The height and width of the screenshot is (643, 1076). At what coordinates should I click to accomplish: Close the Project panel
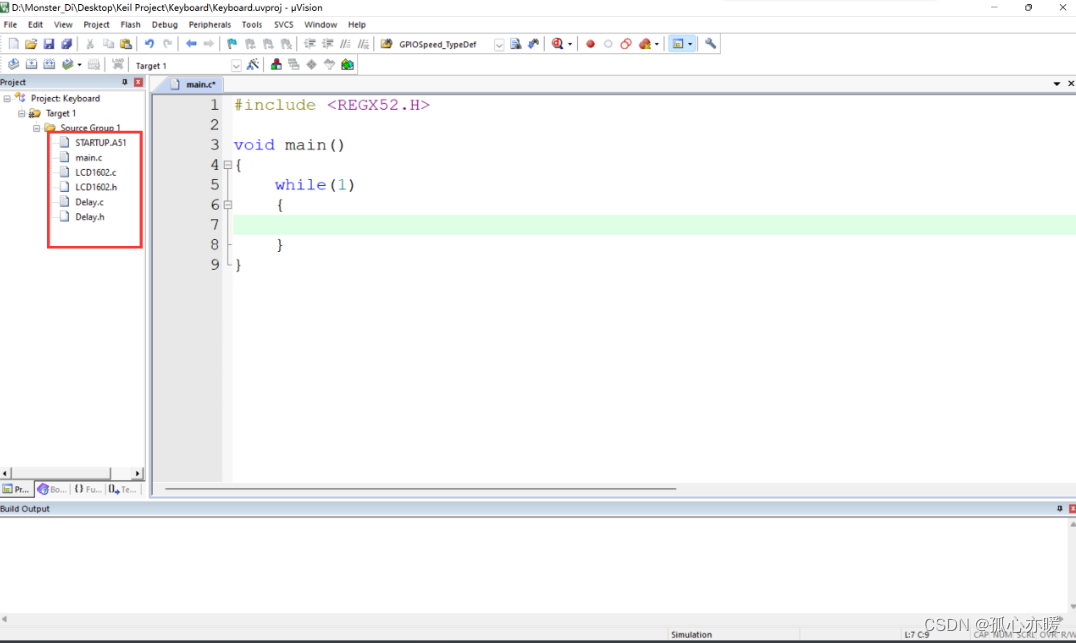tap(138, 82)
